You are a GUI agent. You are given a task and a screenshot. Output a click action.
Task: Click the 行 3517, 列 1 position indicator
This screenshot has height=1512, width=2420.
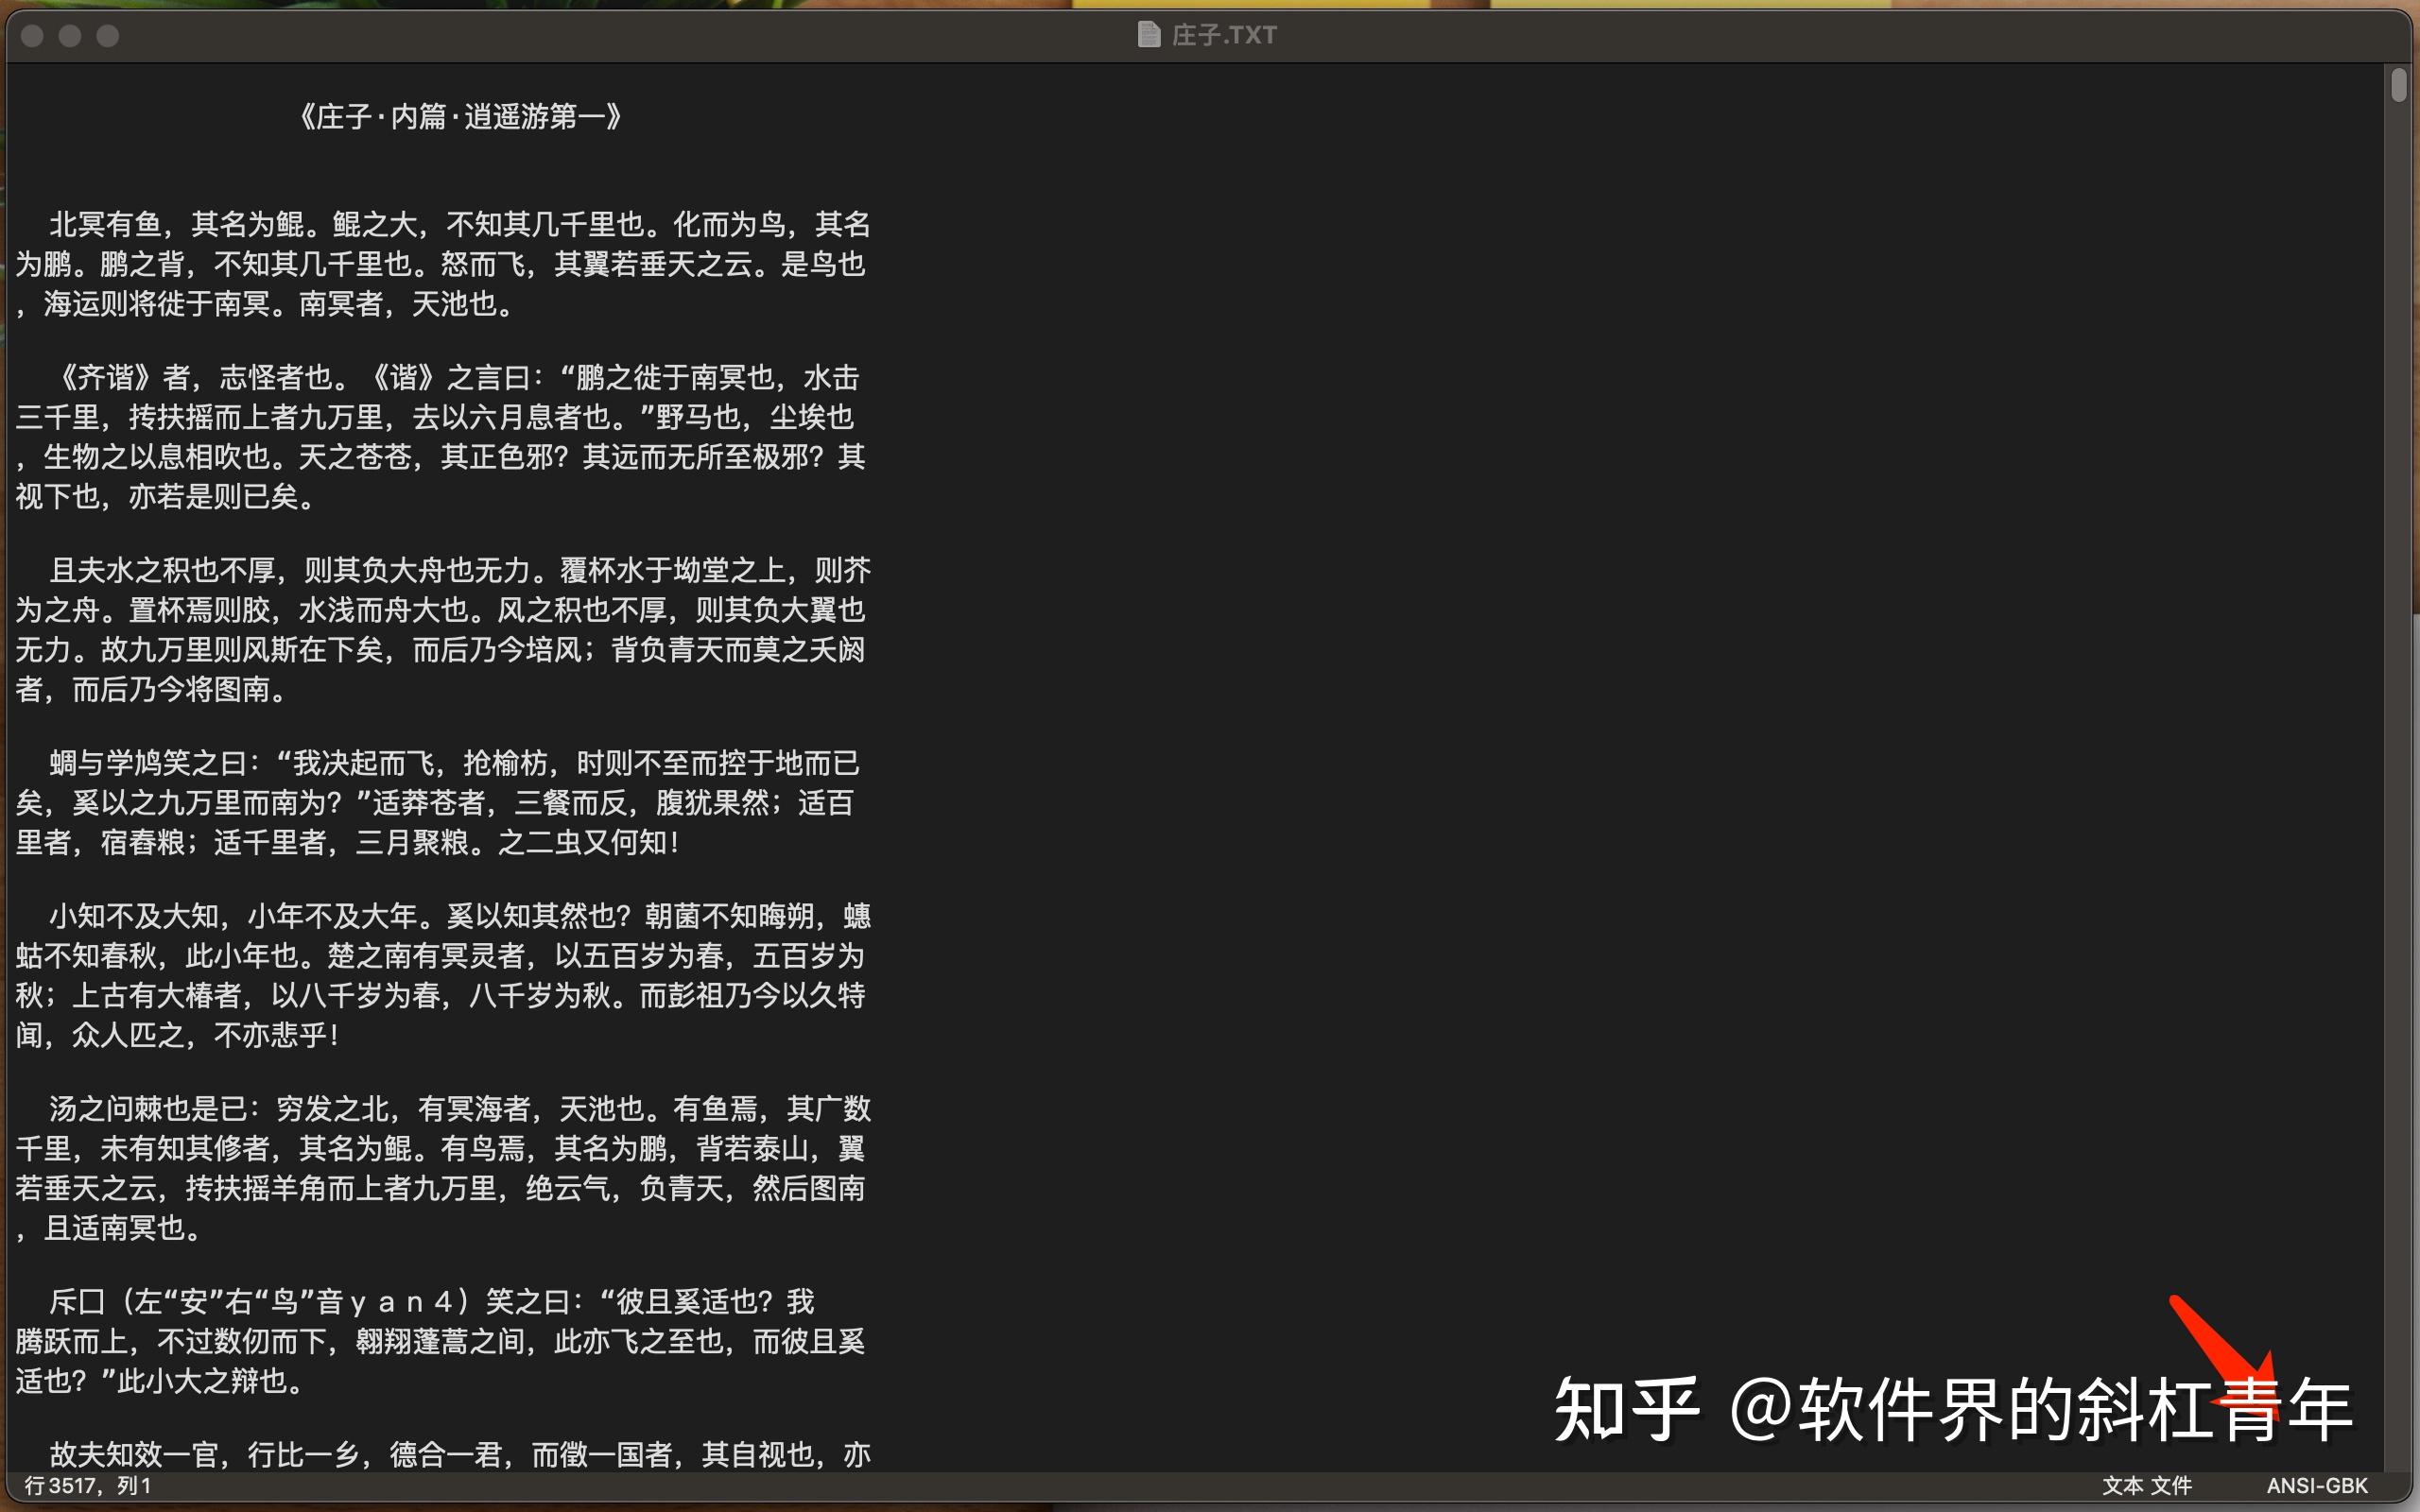pos(88,1485)
